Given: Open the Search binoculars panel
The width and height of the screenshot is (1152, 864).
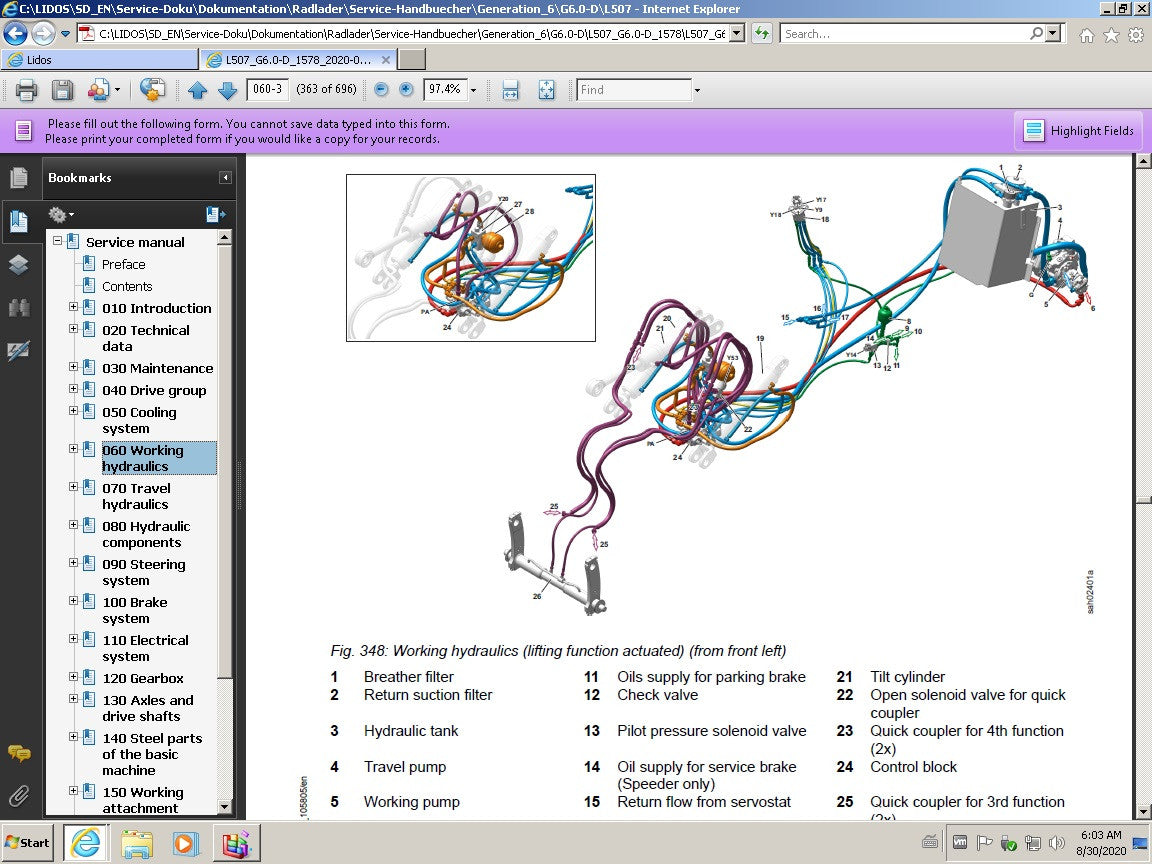Looking at the screenshot, I should 18,308.
